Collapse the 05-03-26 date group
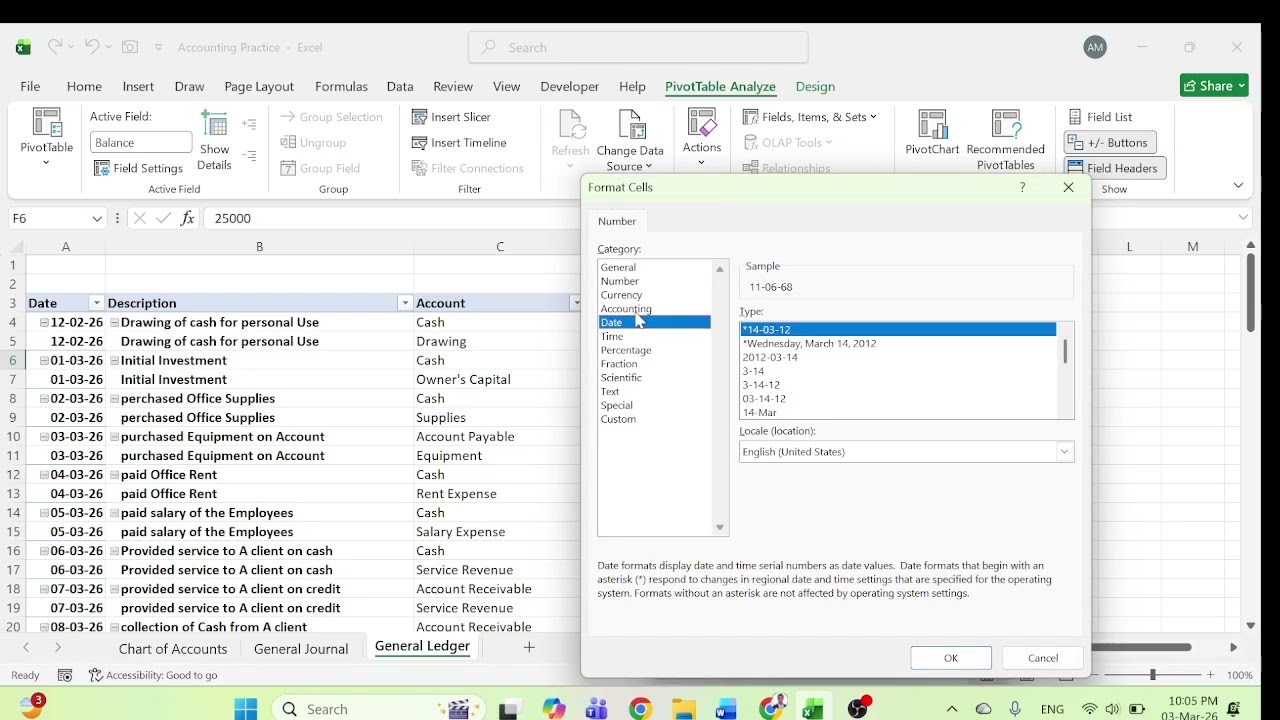This screenshot has width=1280, height=720. [44, 513]
